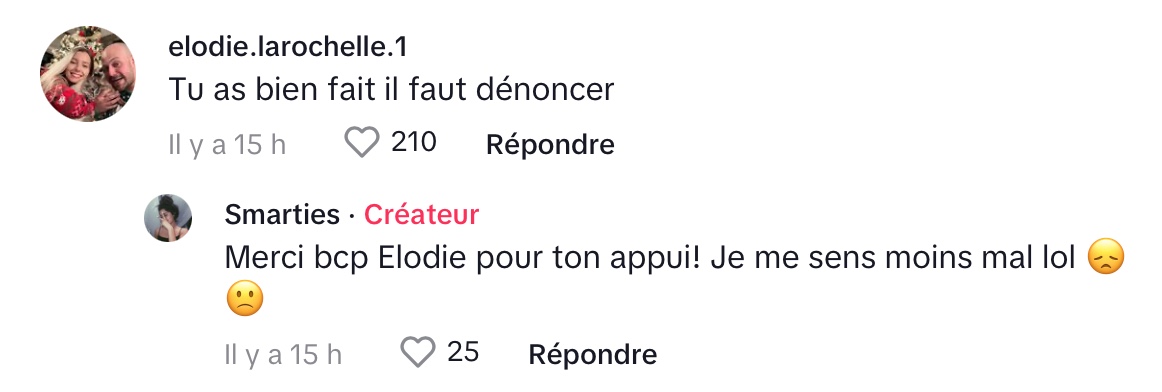Open the elodie.larochelle.1 username link

(x=288, y=47)
